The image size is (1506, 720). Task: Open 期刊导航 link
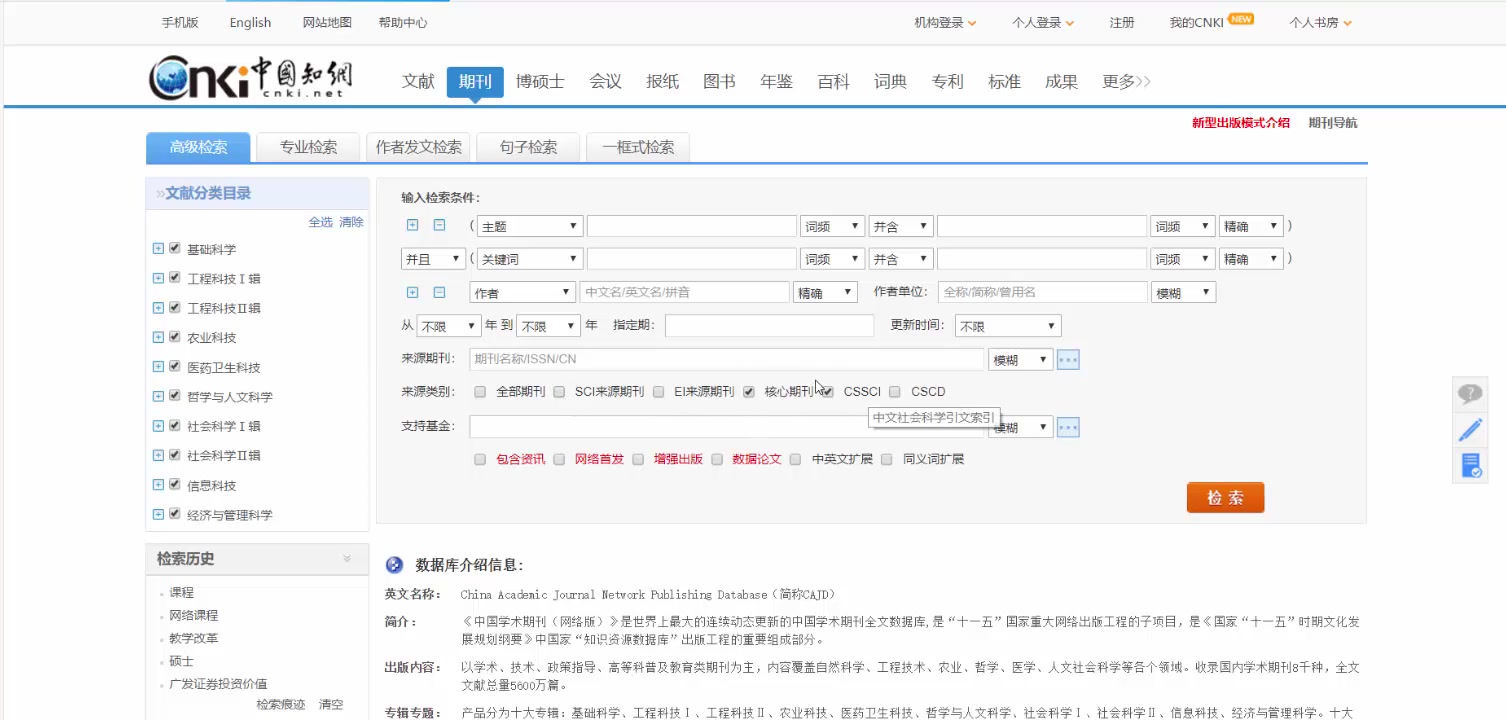pos(1333,123)
